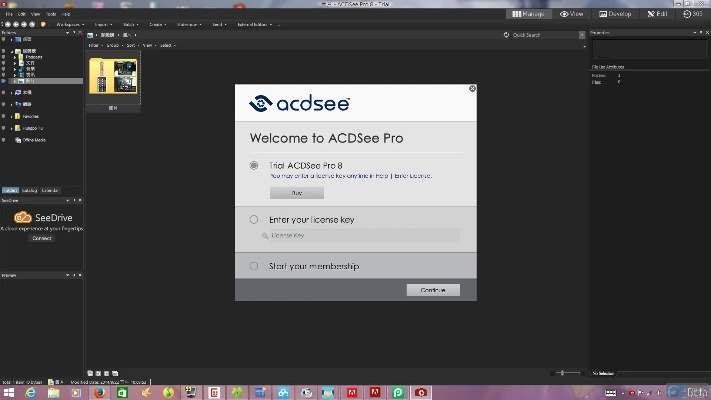This screenshot has width=711, height=400.
Task: Open the Workspaces dropdown in toolbar
Action: click(x=69, y=24)
